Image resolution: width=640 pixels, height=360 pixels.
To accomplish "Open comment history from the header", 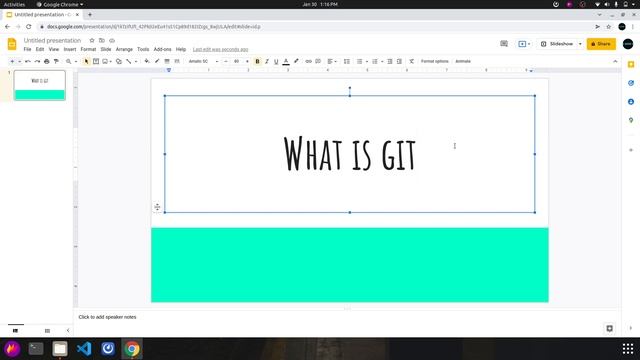I will (504, 44).
